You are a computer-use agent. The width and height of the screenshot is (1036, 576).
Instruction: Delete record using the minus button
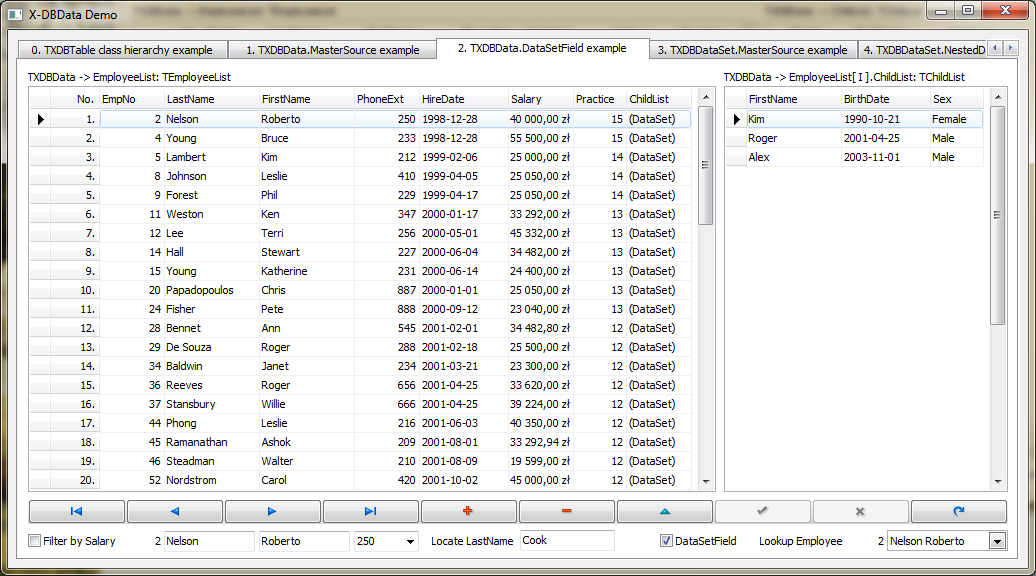(566, 511)
